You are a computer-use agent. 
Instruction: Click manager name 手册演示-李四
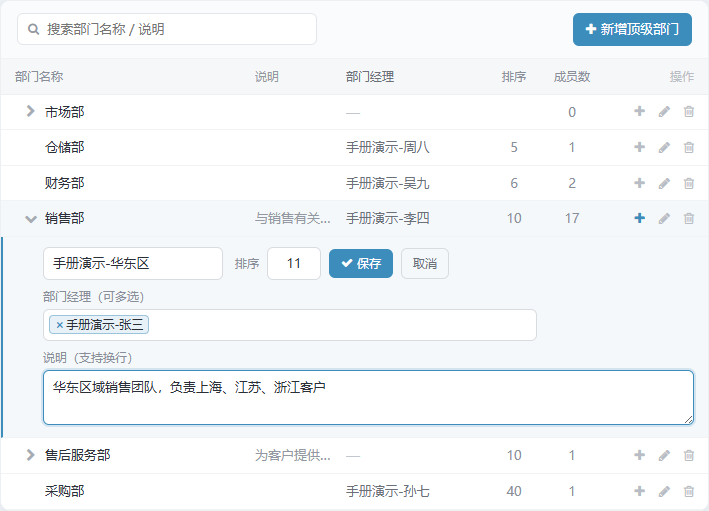388,218
